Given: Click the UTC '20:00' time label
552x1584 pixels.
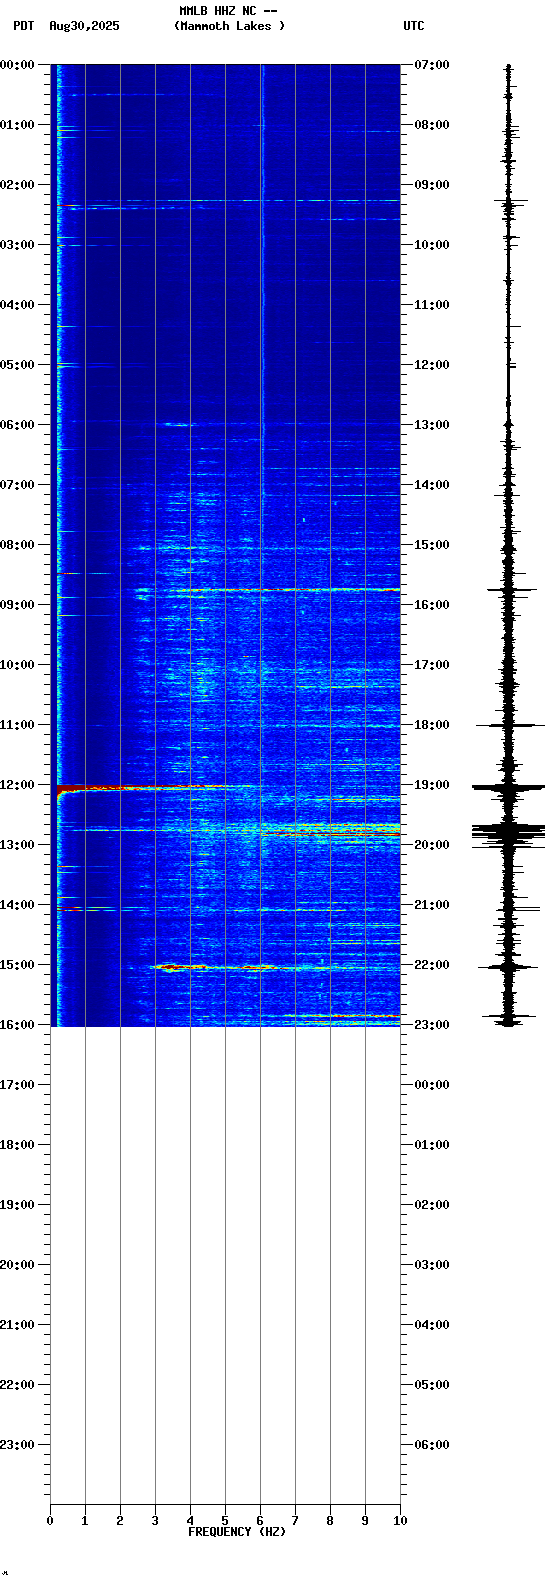Looking at the screenshot, I should pos(432,845).
